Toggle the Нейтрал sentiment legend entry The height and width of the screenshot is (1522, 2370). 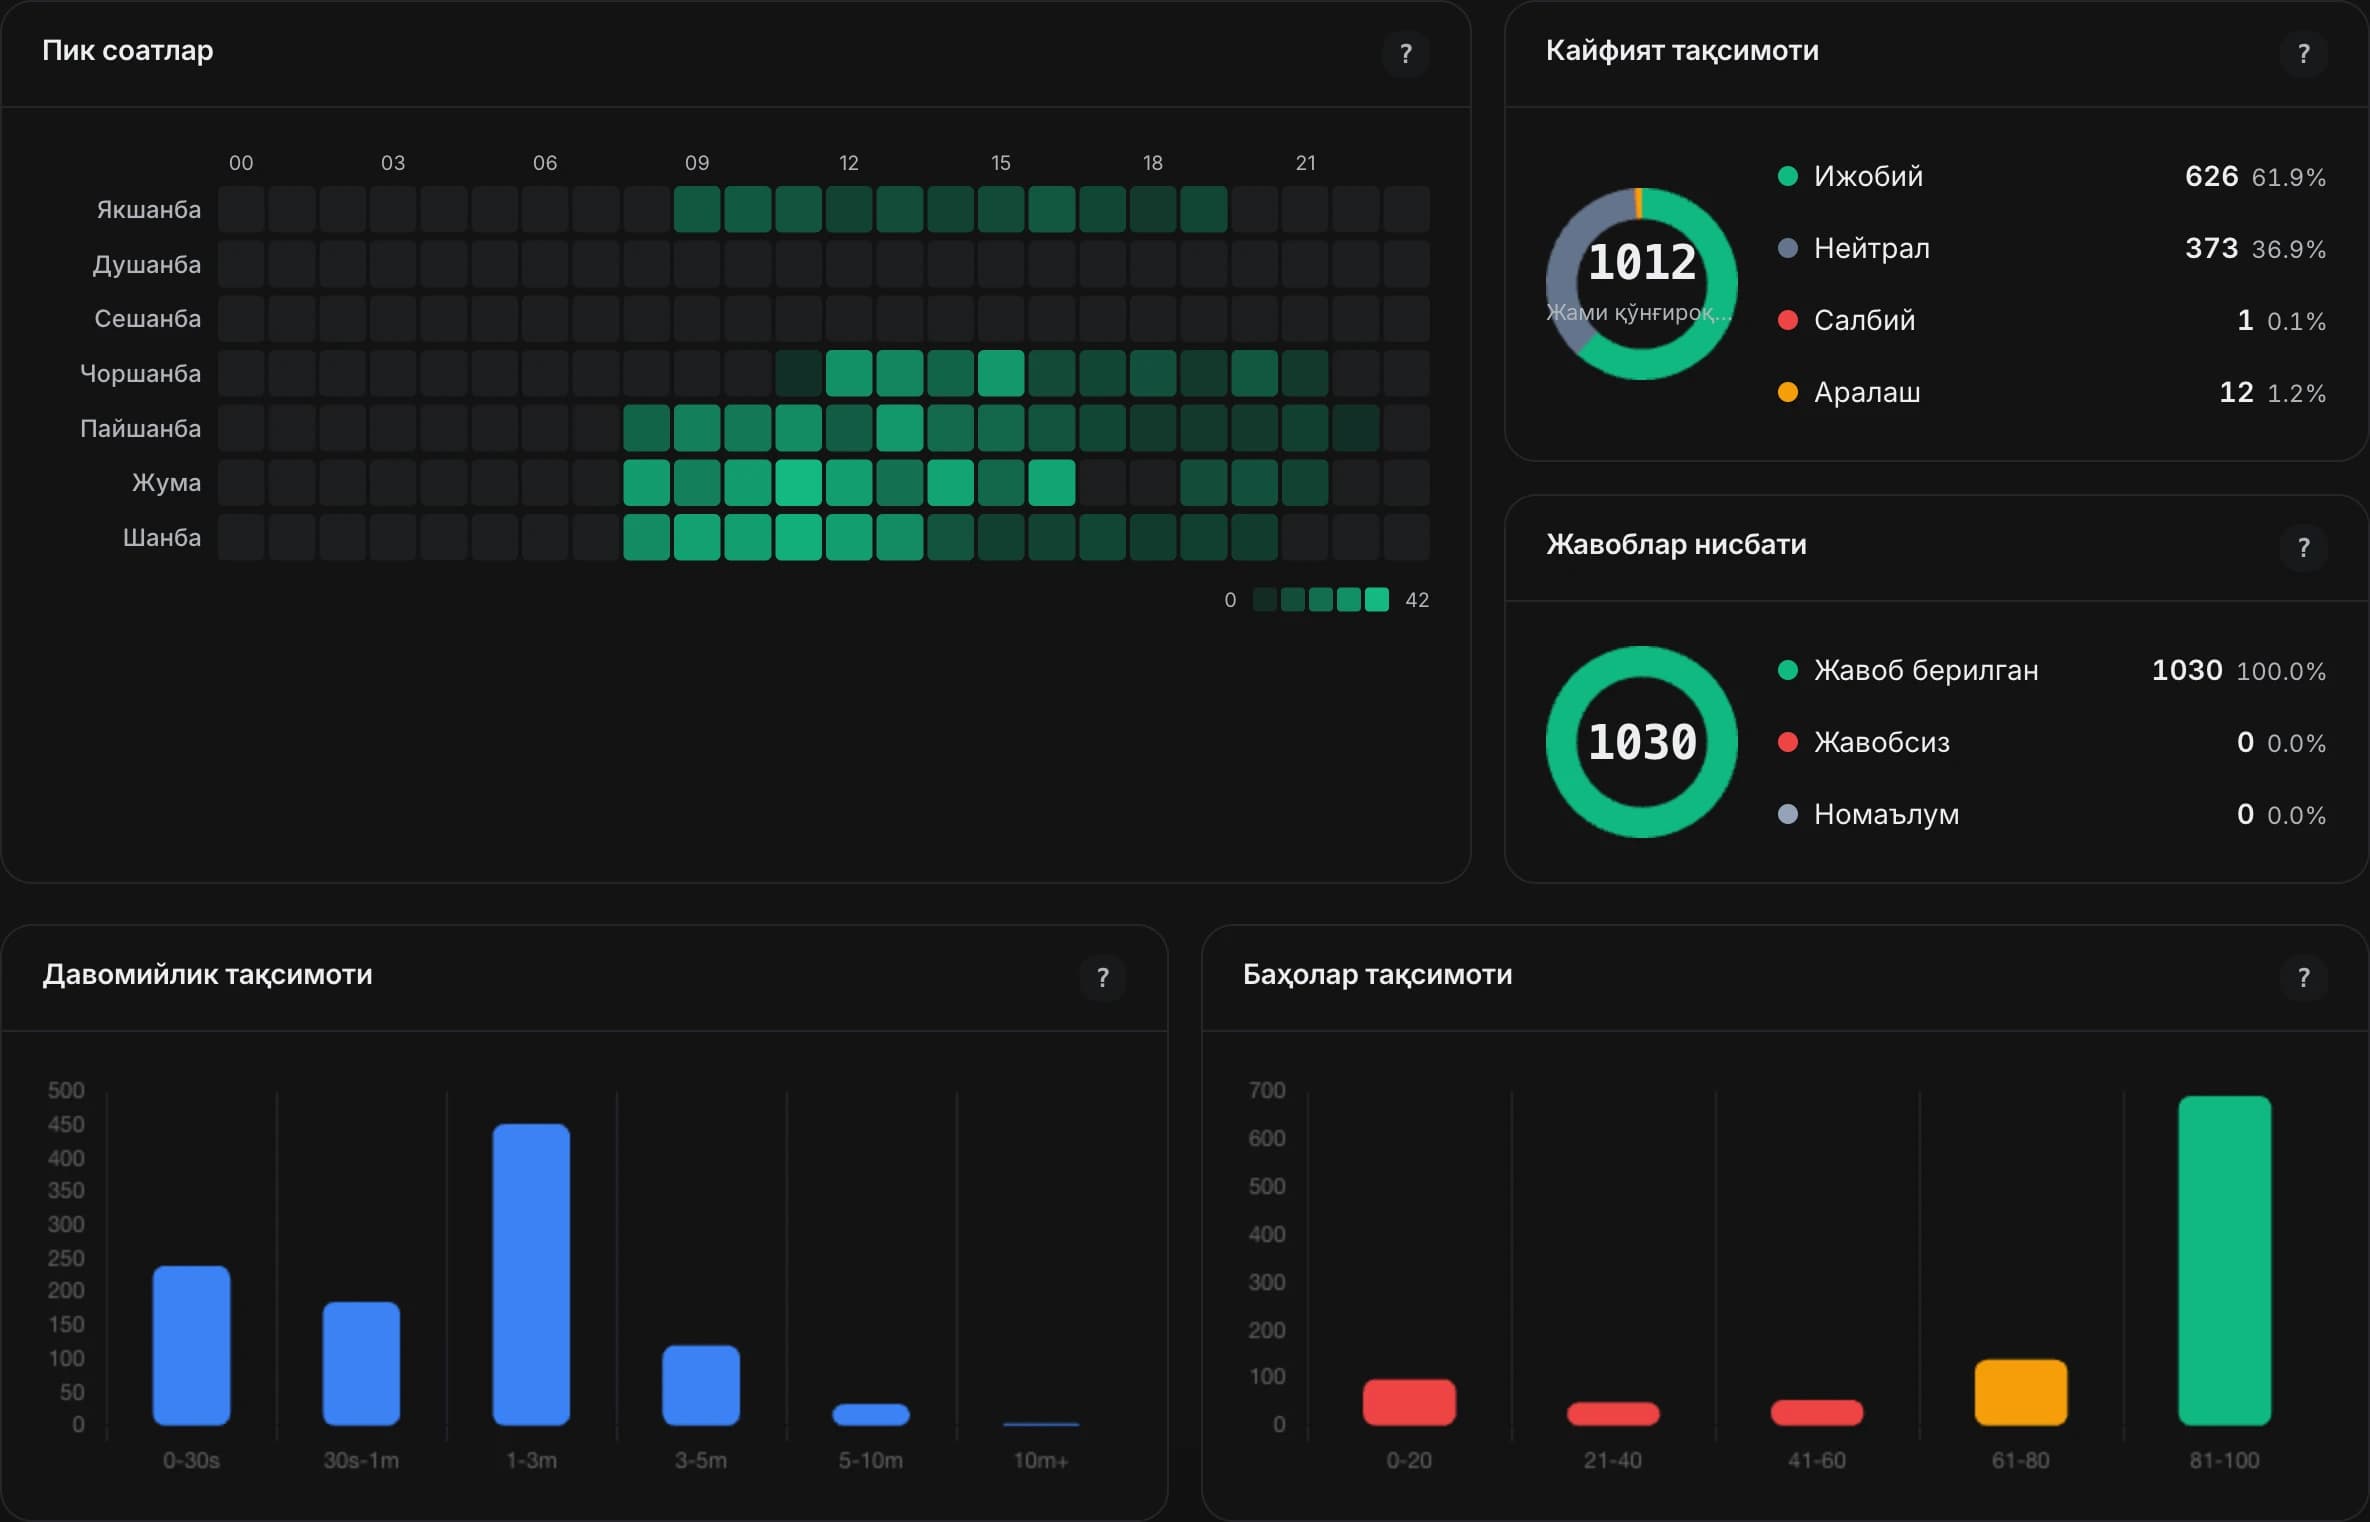2051,248
